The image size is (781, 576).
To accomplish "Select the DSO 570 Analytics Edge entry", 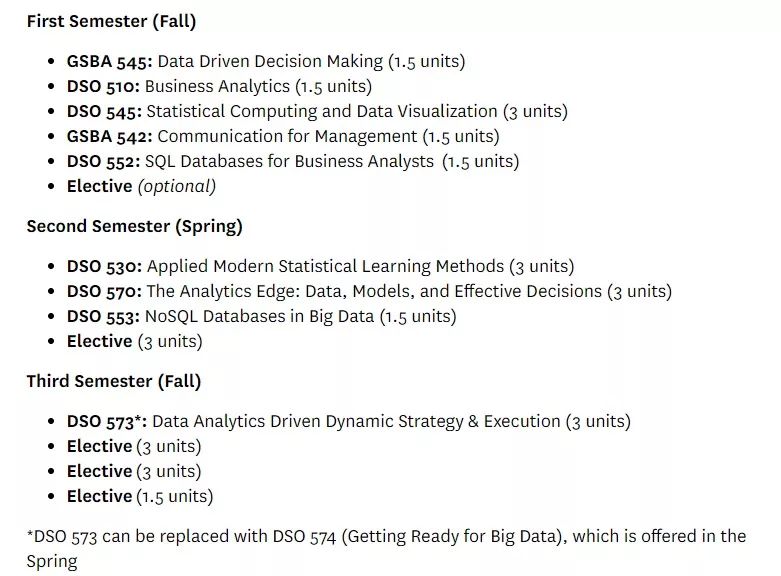I will [x=369, y=291].
